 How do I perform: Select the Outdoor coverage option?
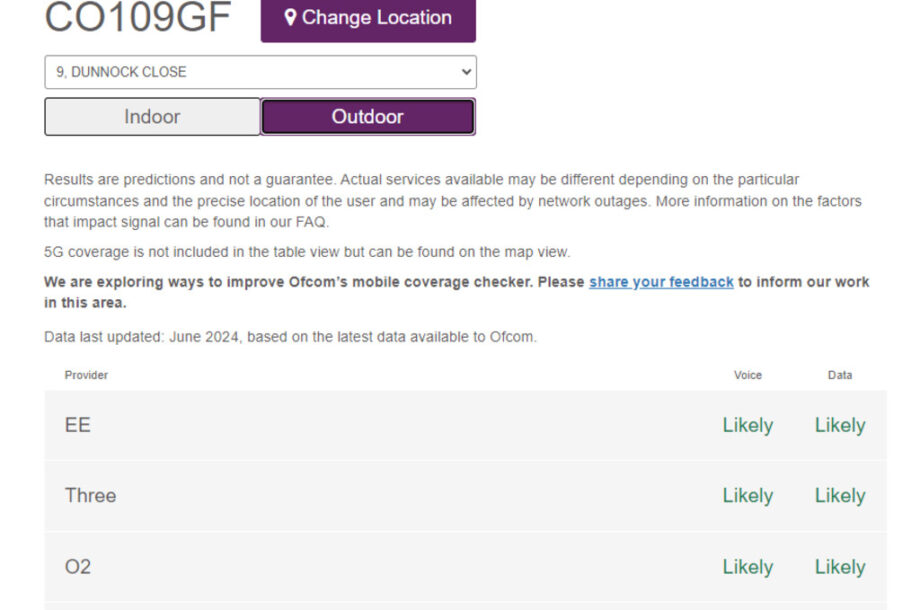(368, 117)
